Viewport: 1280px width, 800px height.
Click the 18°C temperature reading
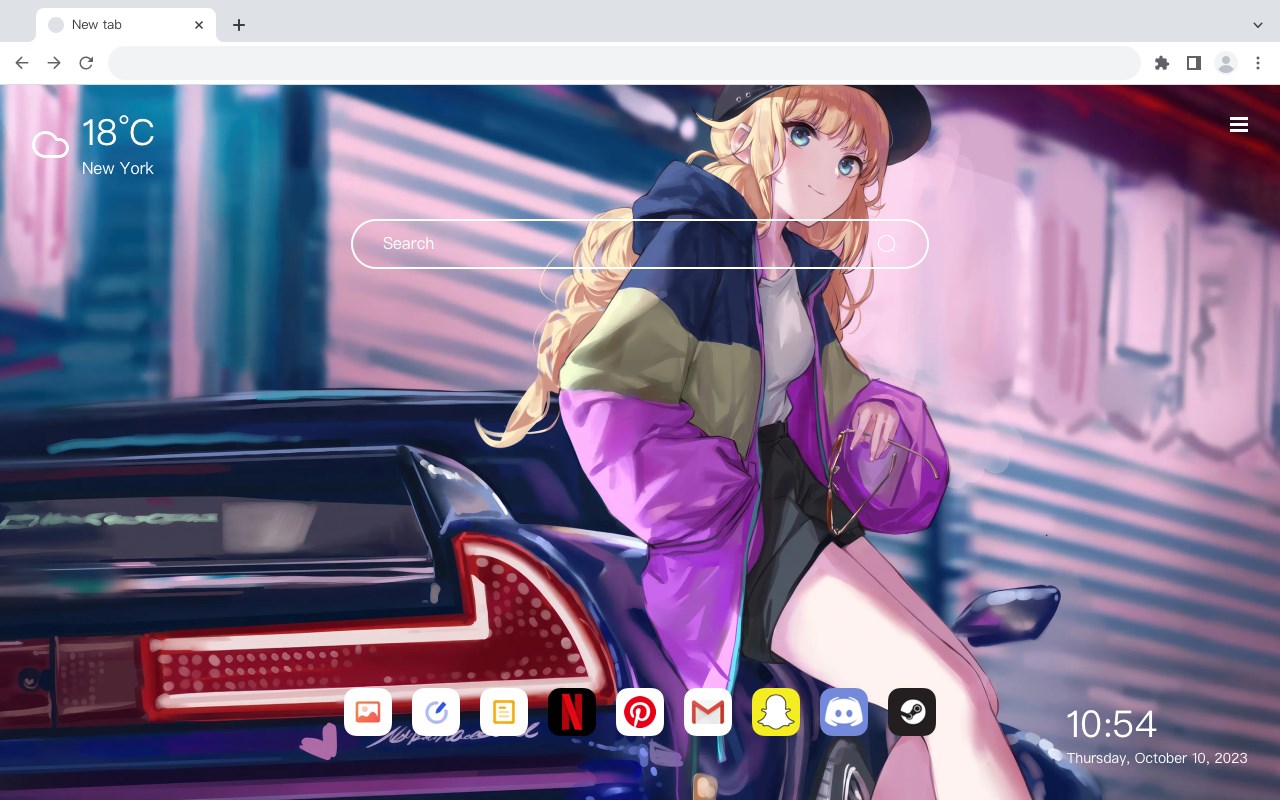118,133
